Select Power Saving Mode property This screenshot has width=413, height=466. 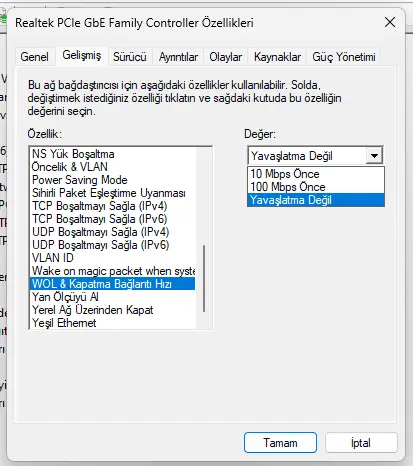click(113, 180)
